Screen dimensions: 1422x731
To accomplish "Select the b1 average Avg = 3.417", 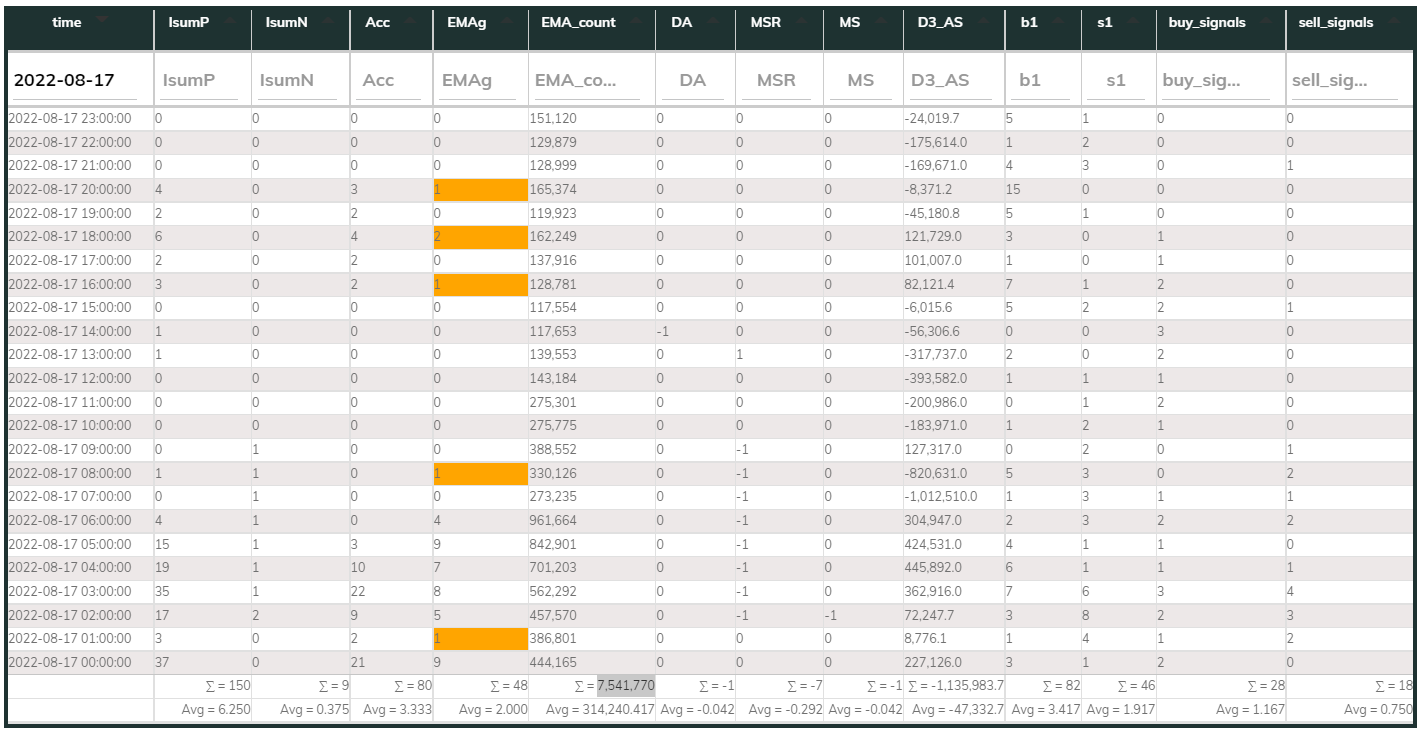I will coord(1044,709).
